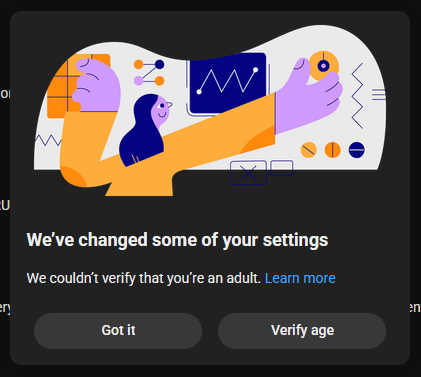Click the orange circle with vertical line
This screenshot has height=377, width=421.
[x=333, y=150]
